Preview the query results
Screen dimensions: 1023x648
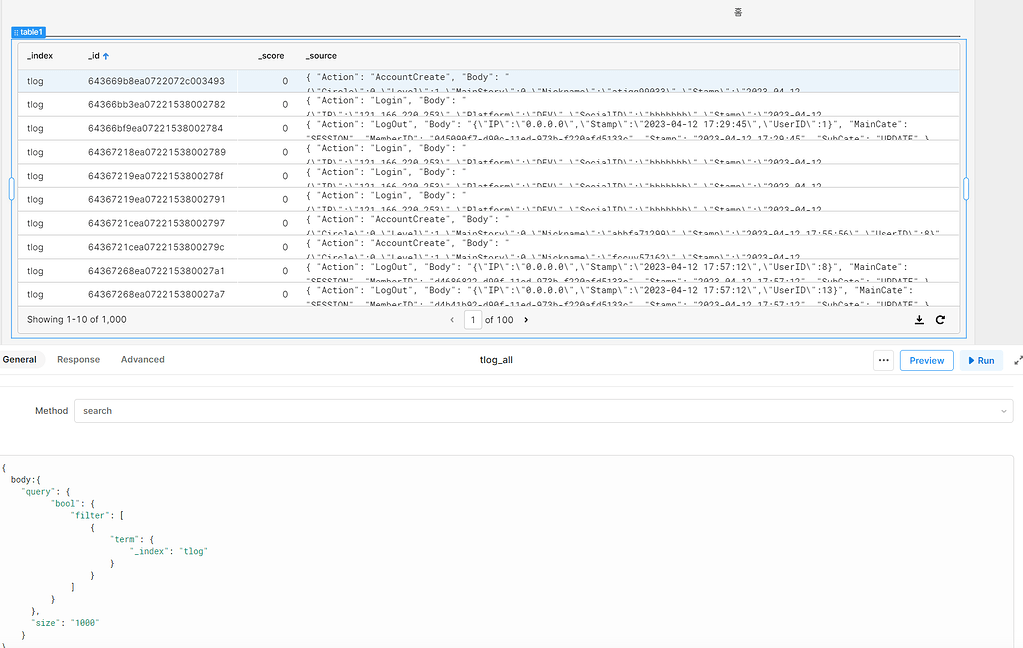coord(926,360)
